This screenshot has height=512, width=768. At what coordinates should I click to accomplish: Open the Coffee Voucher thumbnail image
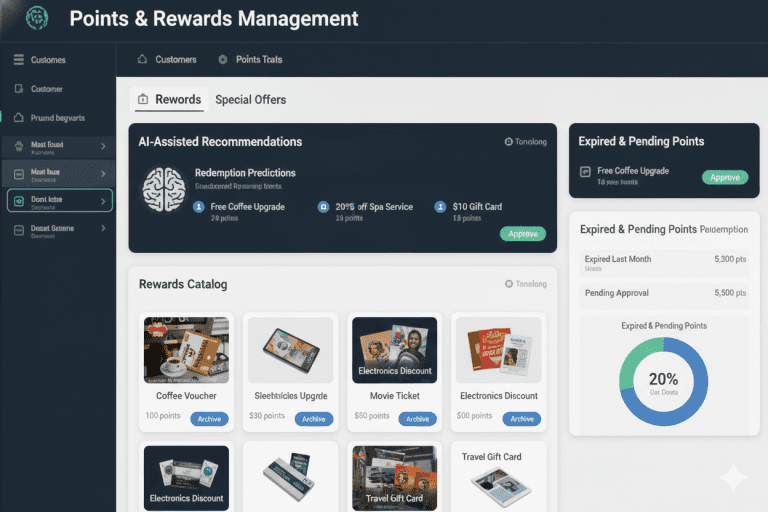186,350
